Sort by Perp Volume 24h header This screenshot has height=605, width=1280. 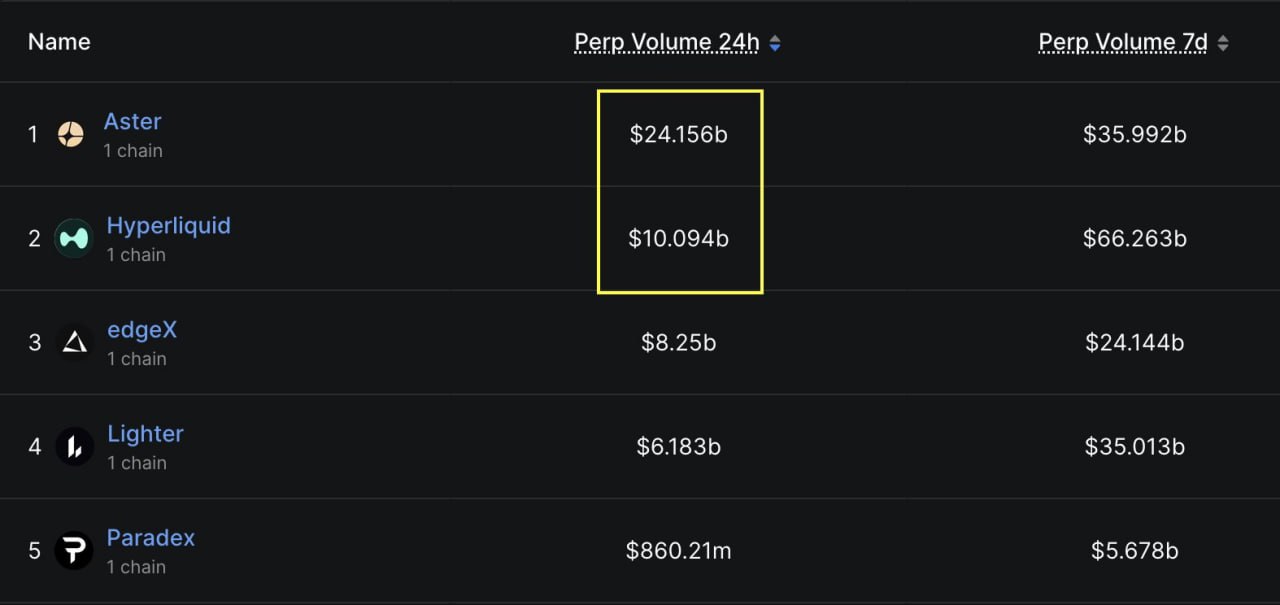(x=666, y=42)
